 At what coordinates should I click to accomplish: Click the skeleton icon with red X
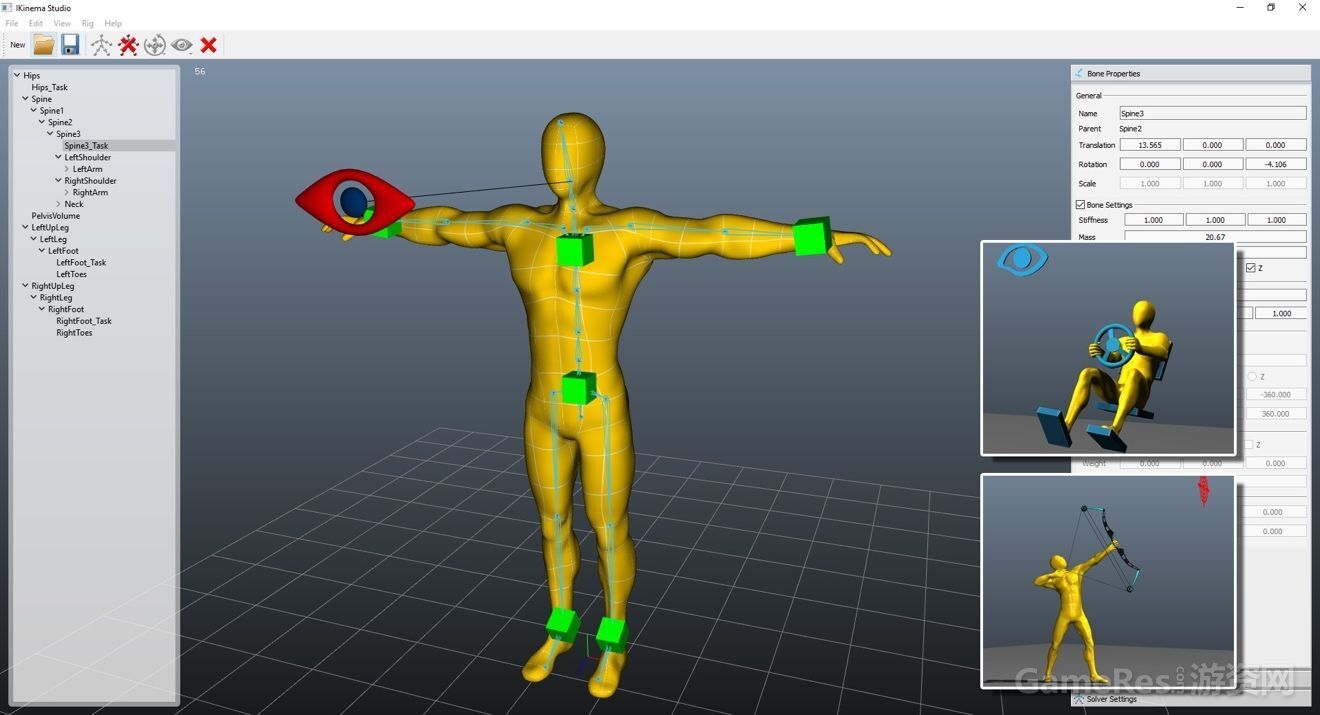coord(128,45)
